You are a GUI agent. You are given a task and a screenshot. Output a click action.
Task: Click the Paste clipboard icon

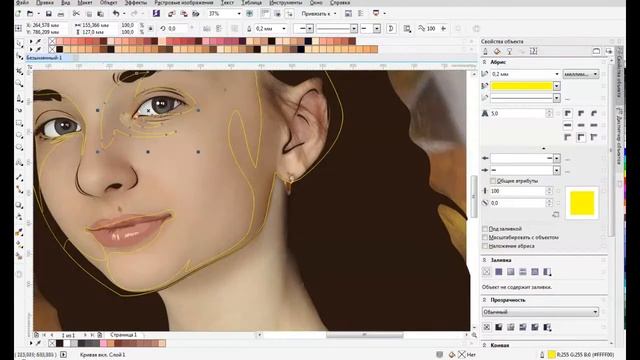[100, 14]
